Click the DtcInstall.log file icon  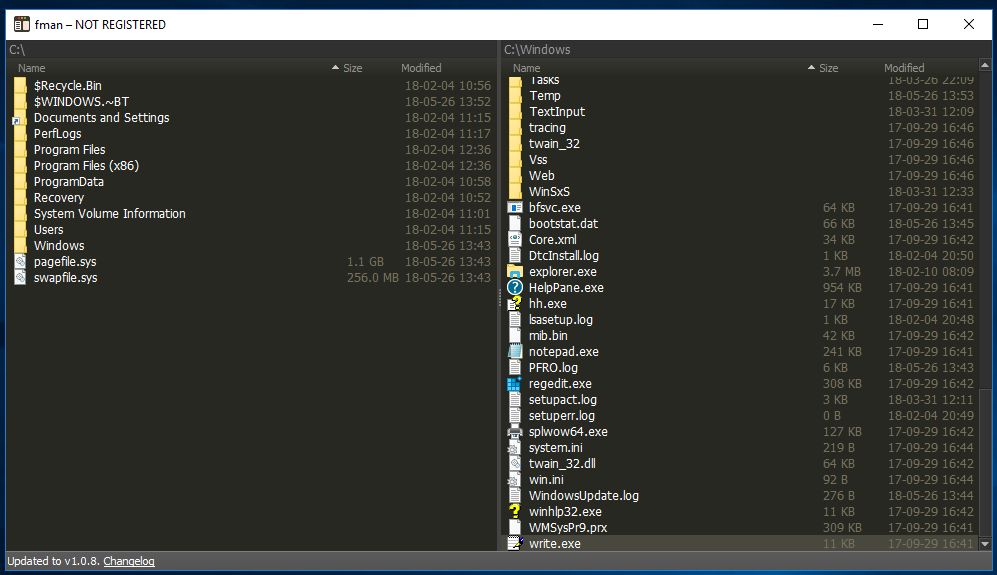tap(515, 256)
